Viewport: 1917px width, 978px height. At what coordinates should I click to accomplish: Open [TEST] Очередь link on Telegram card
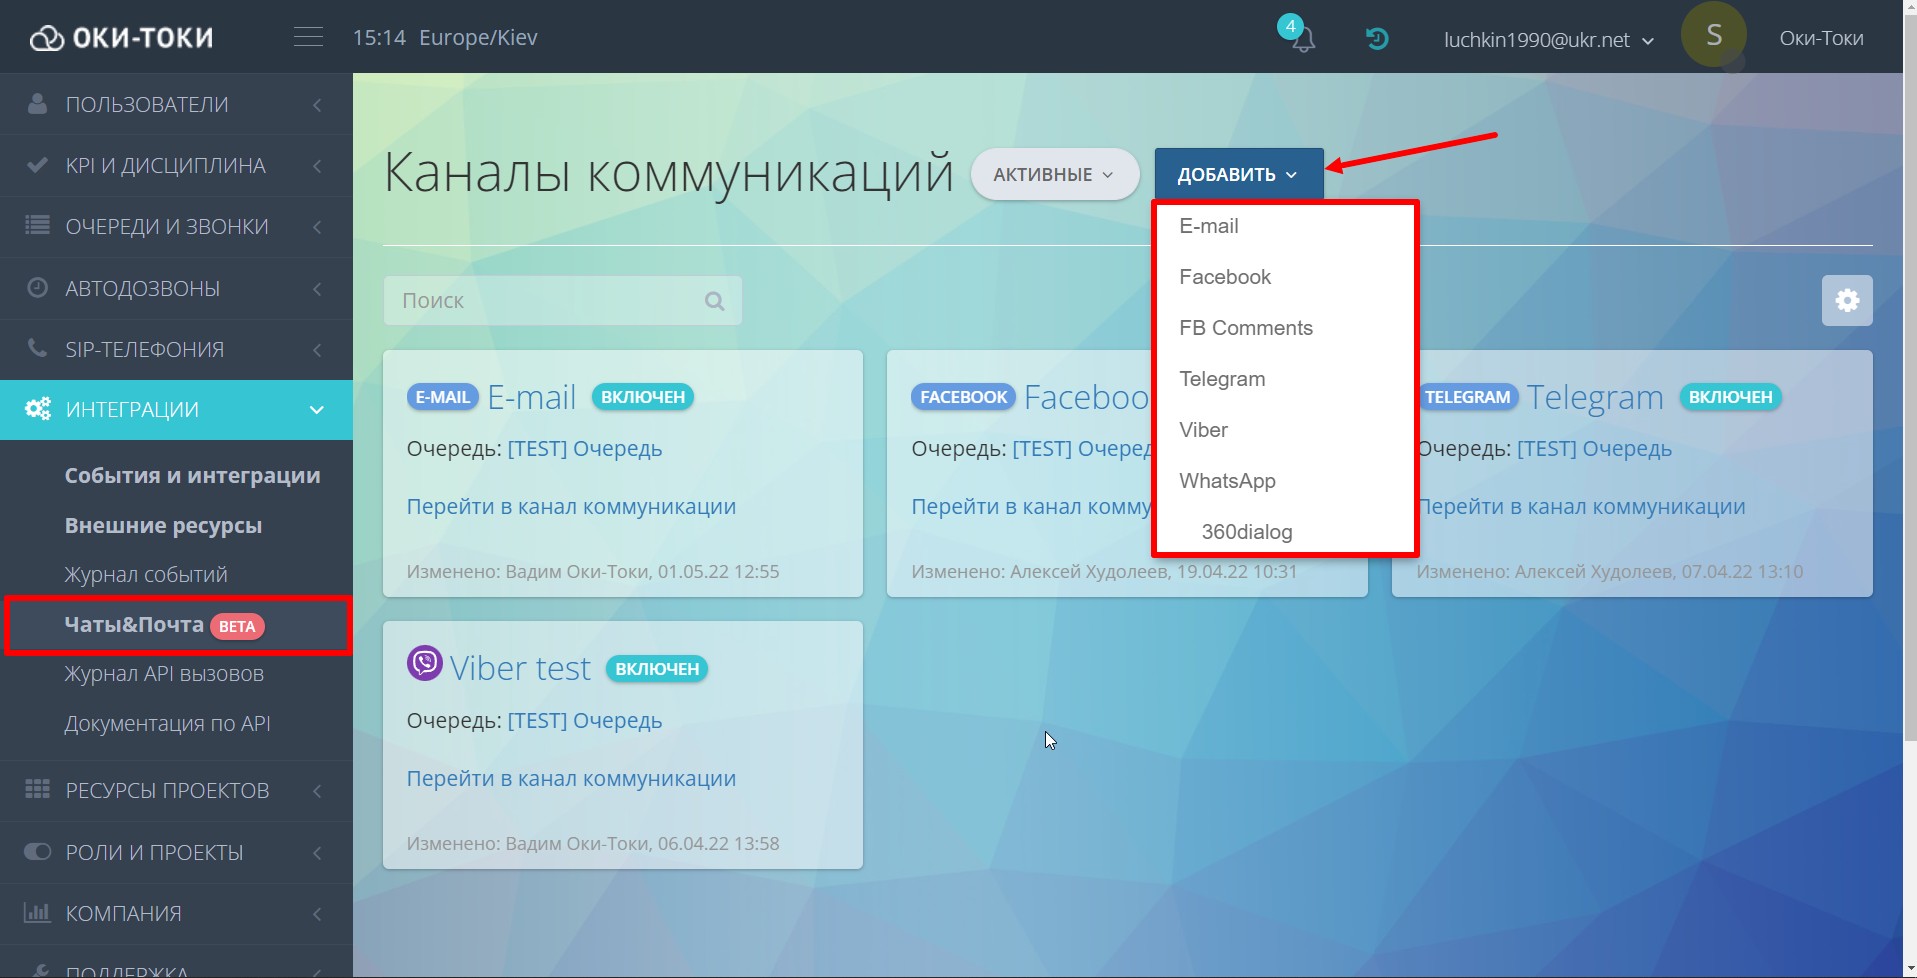pos(1594,448)
